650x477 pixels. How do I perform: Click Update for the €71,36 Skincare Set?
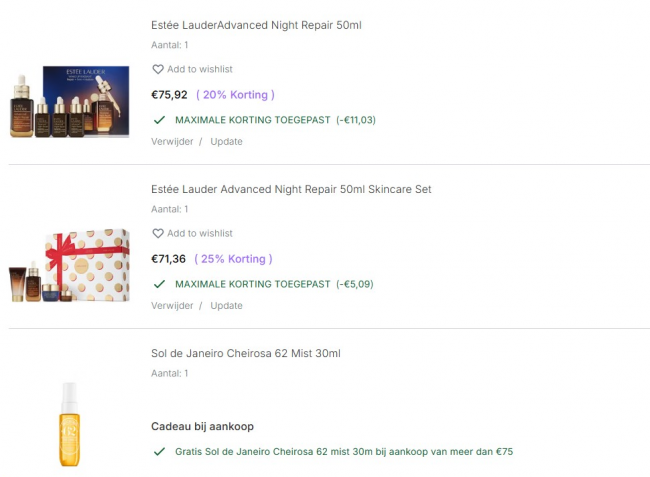(226, 306)
